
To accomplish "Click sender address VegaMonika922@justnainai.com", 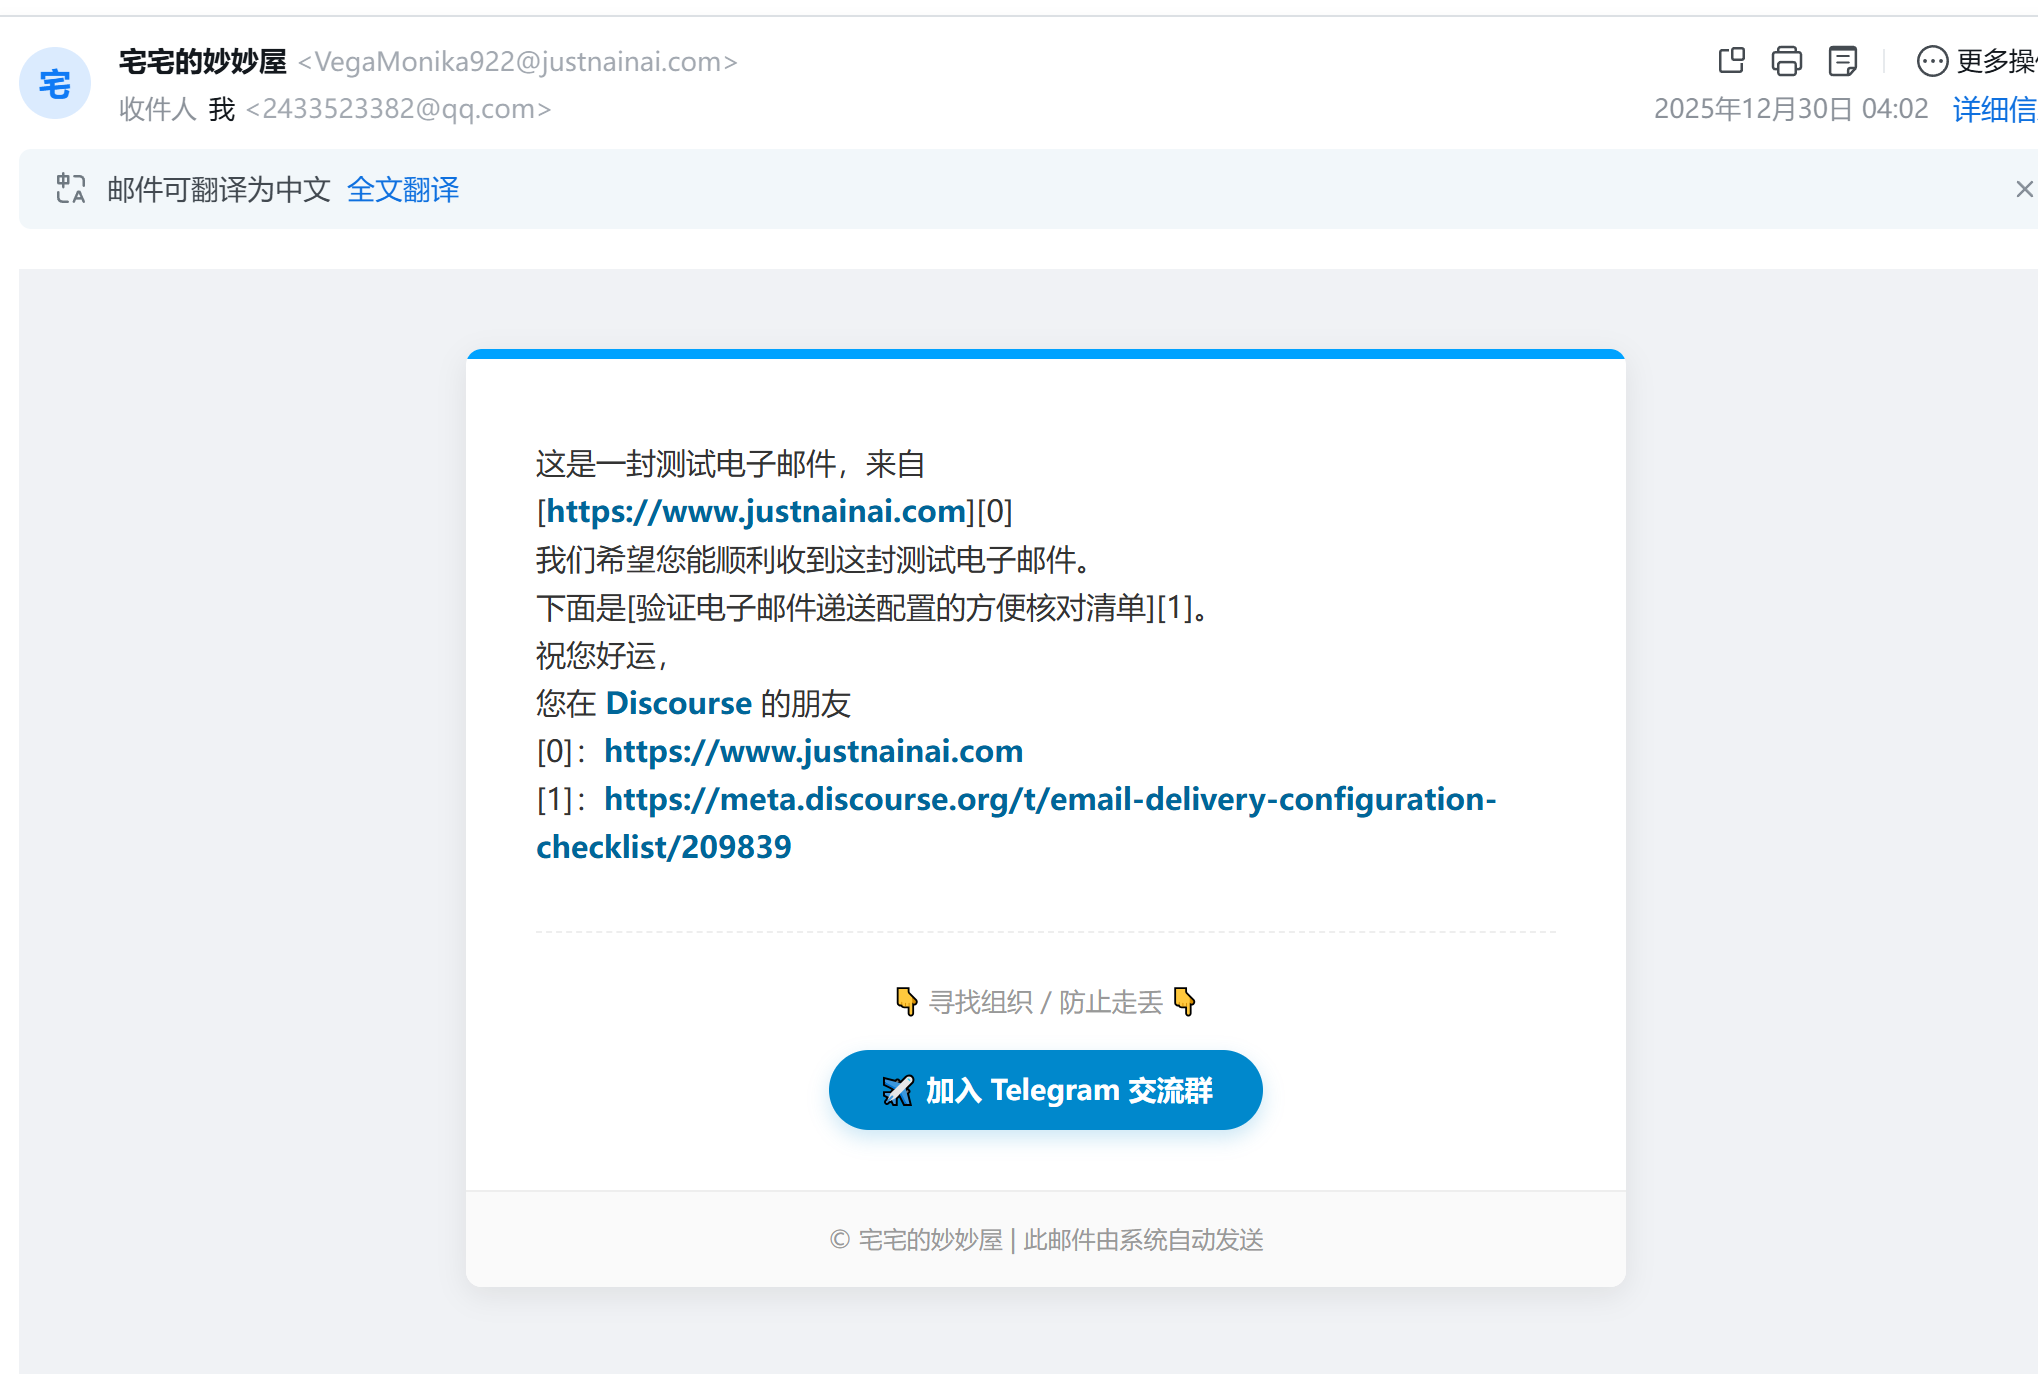I will (x=518, y=62).
